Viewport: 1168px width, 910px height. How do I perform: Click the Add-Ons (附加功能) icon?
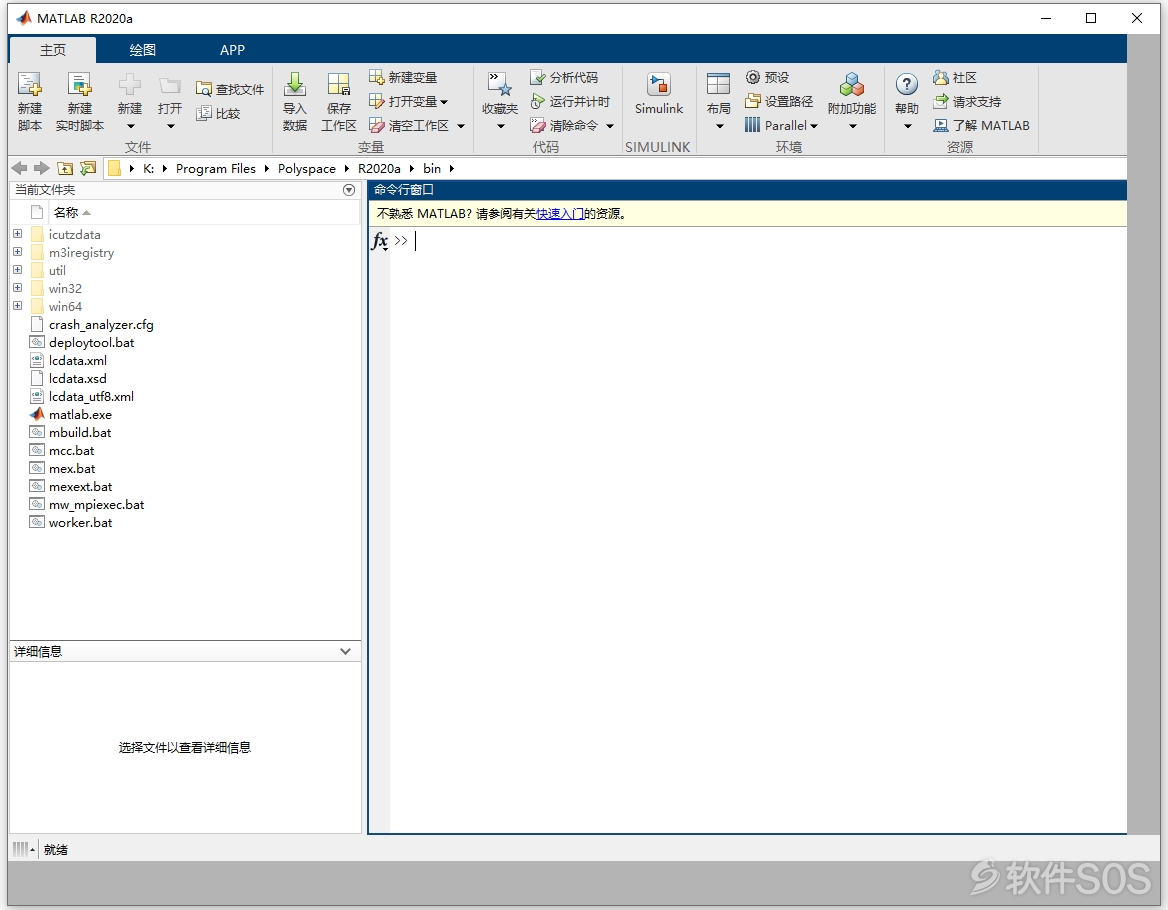851,85
